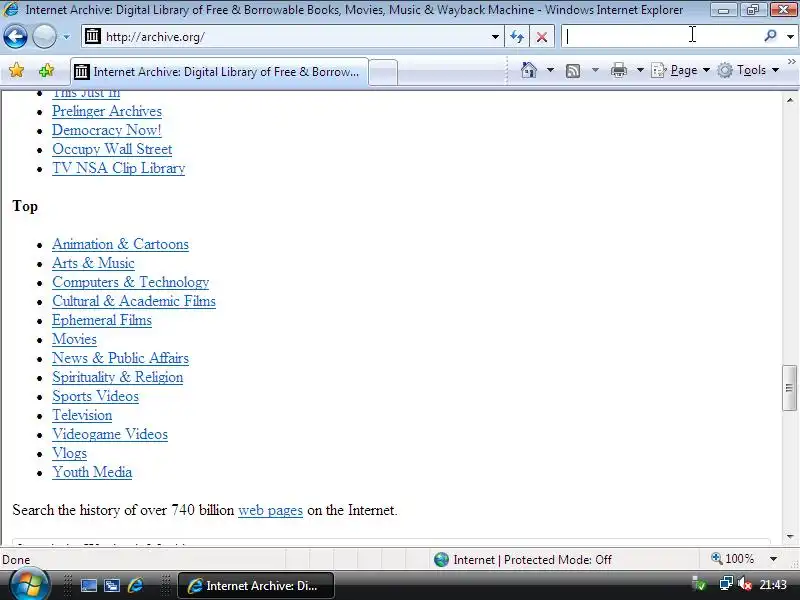Click the red Stop loading icon

(x=542, y=37)
